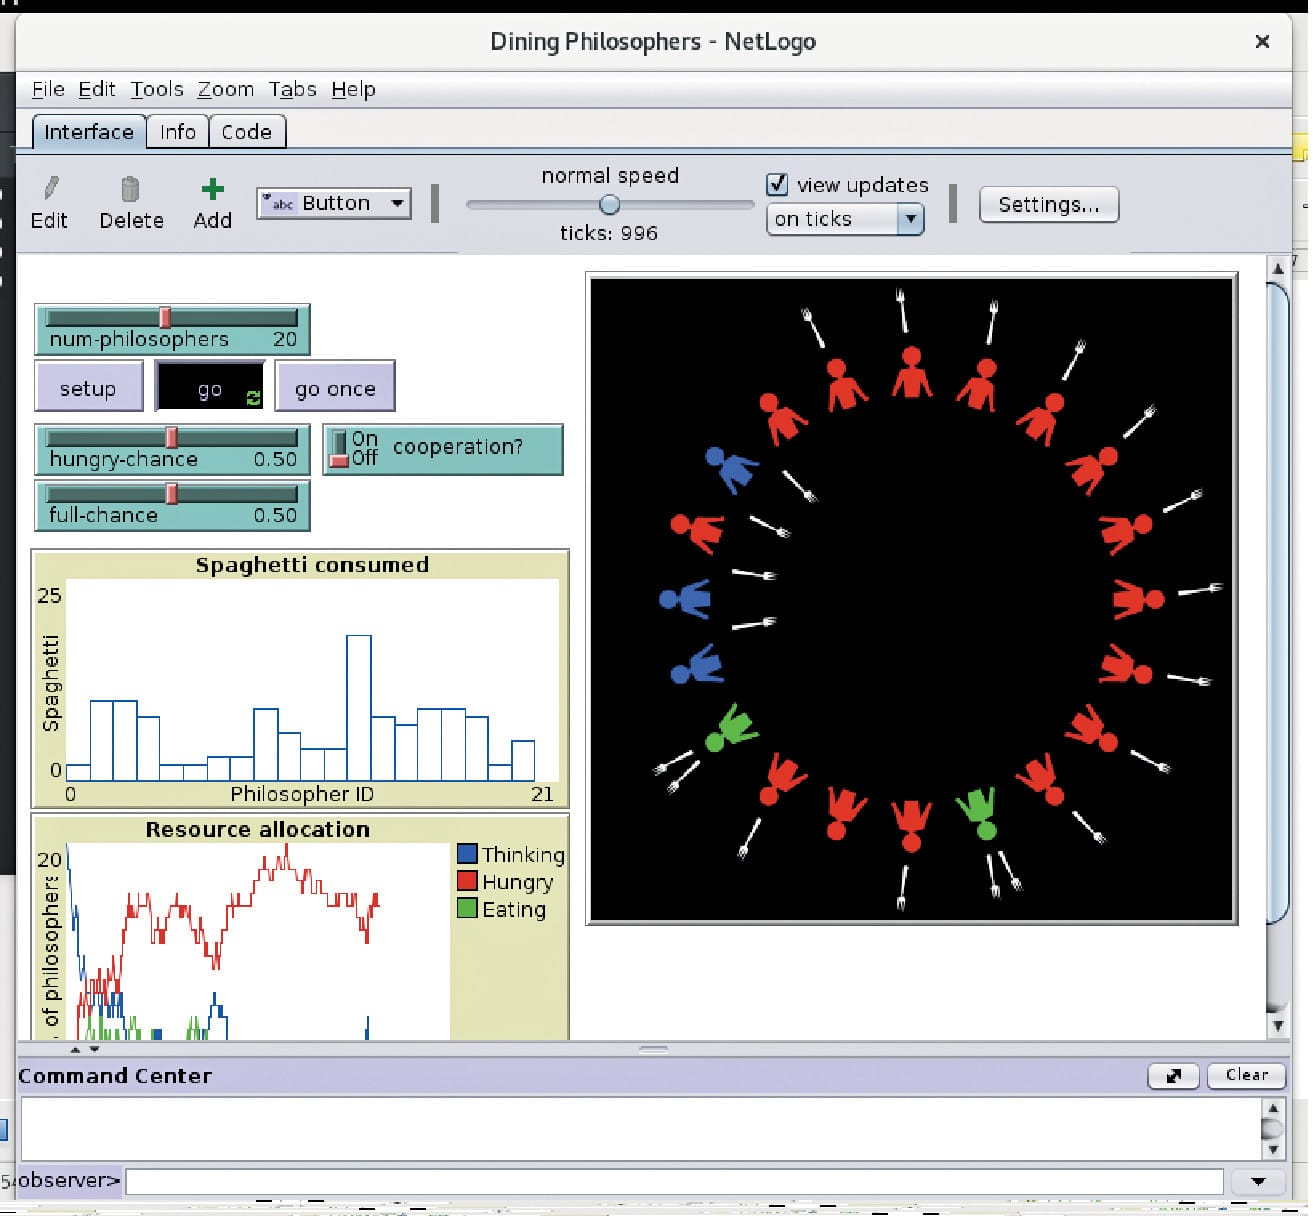Click the Delete trash icon
The height and width of the screenshot is (1221, 1313).
pyautogui.click(x=130, y=190)
